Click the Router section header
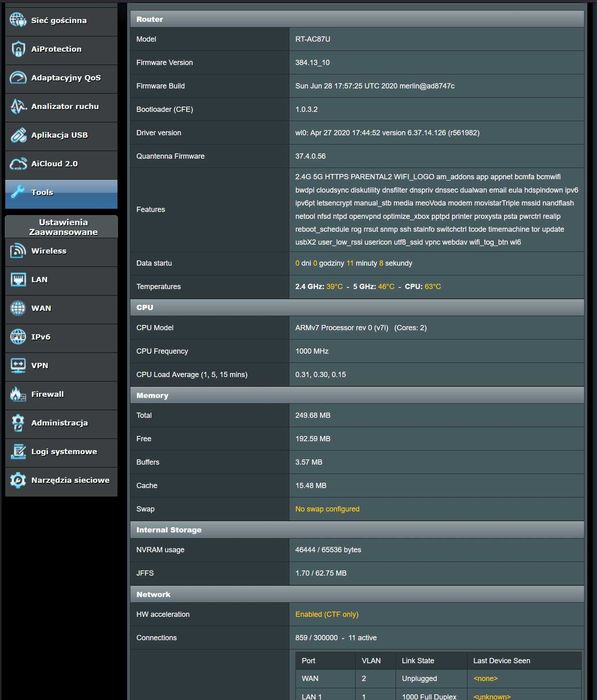Viewport: 597px width, 700px height. click(357, 19)
